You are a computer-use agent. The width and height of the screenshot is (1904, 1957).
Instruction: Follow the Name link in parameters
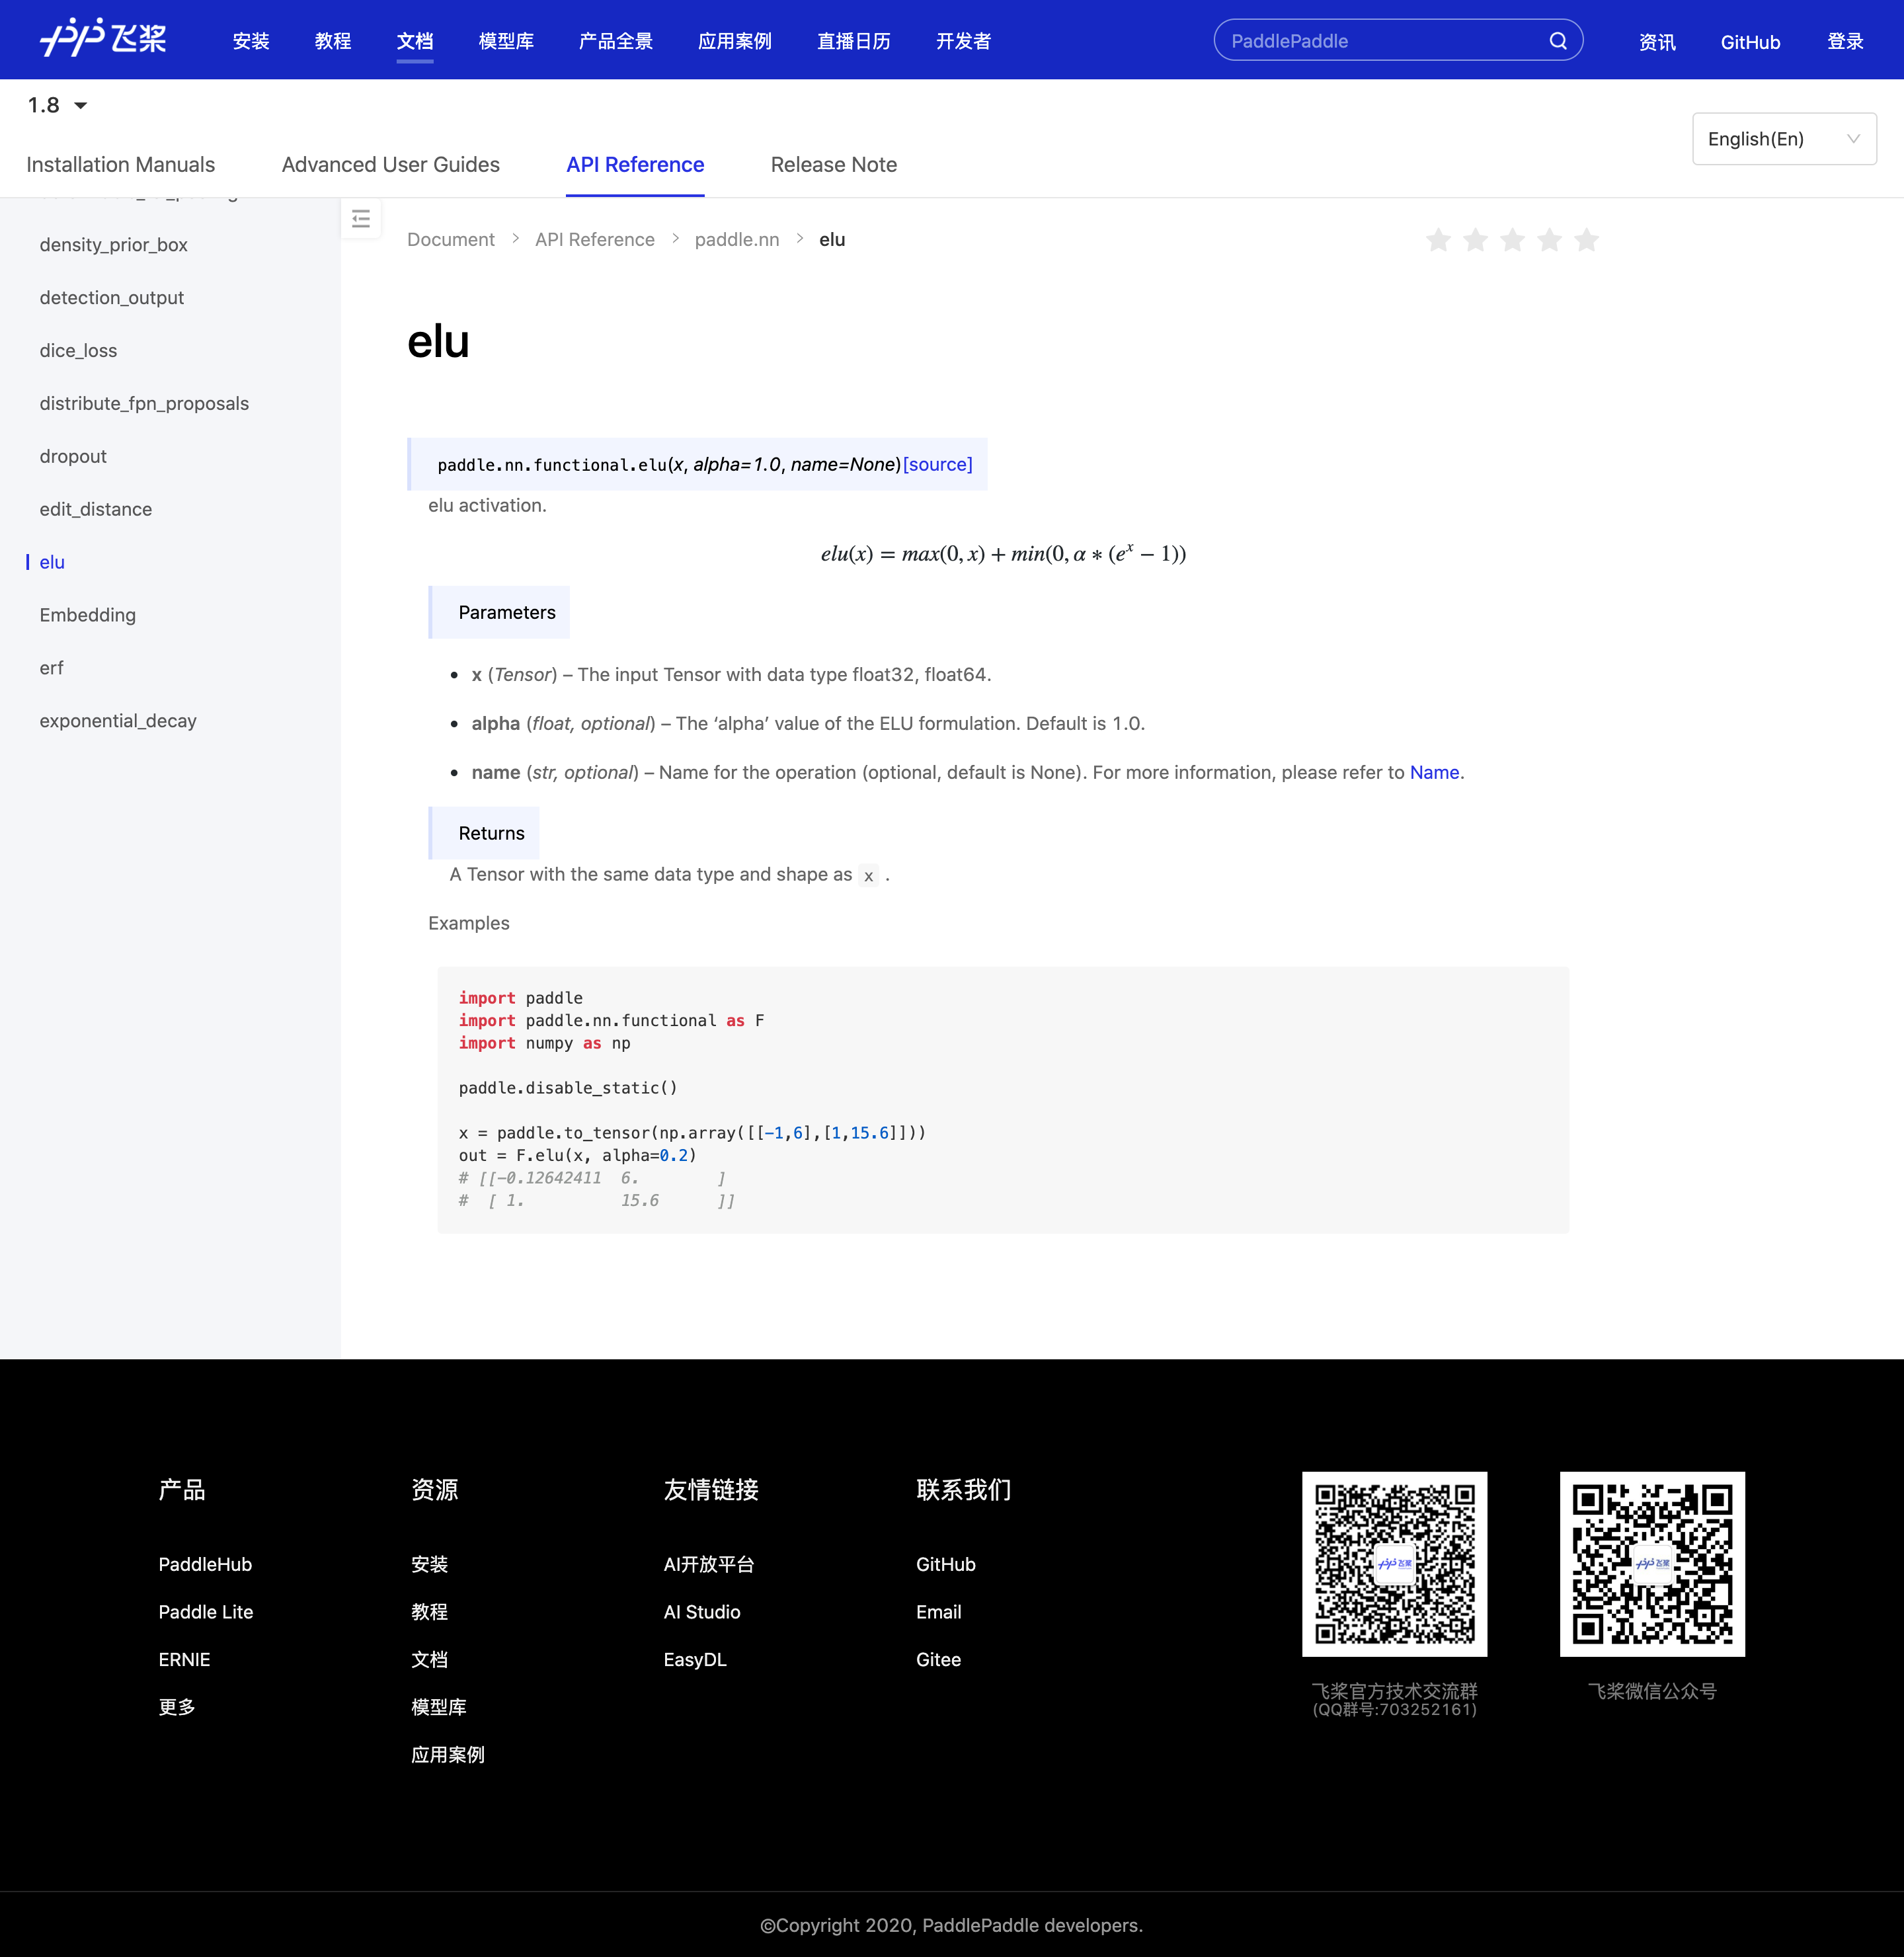(x=1434, y=772)
